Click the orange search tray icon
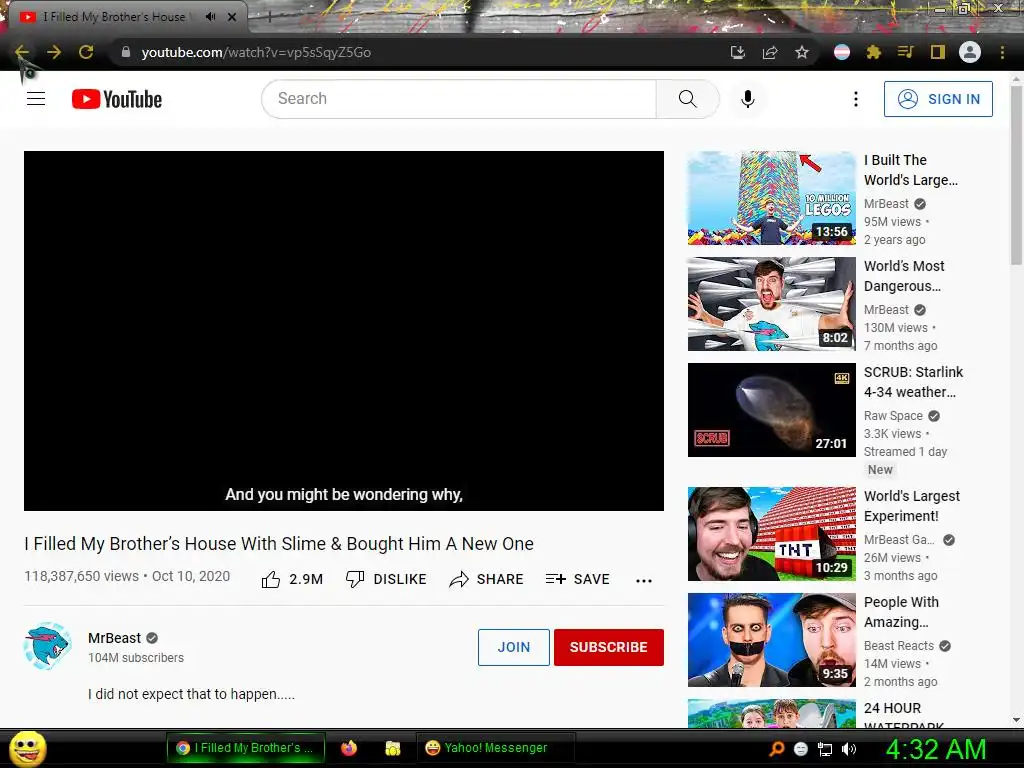Image resolution: width=1024 pixels, height=768 pixels. click(777, 749)
